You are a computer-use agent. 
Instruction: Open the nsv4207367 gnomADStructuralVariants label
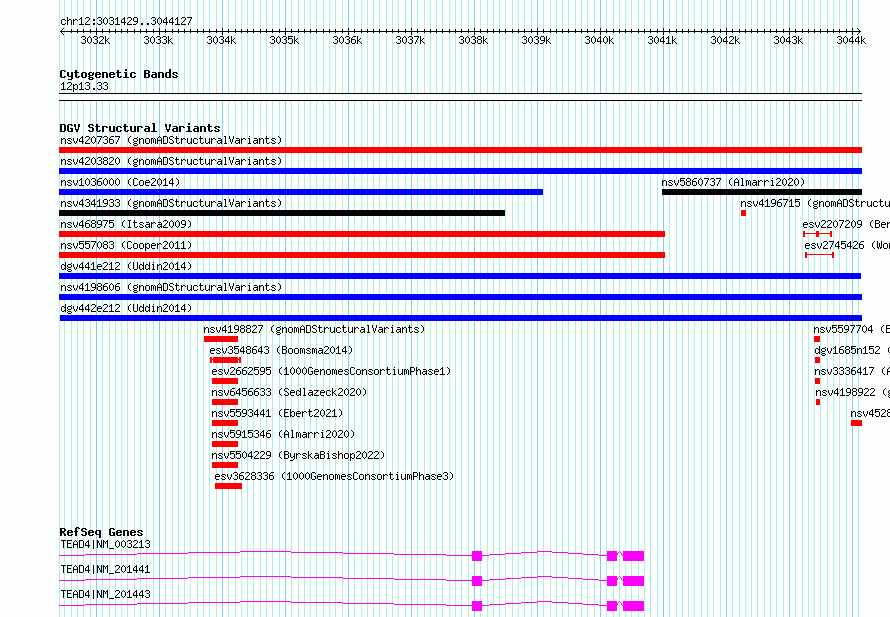pyautogui.click(x=171, y=140)
